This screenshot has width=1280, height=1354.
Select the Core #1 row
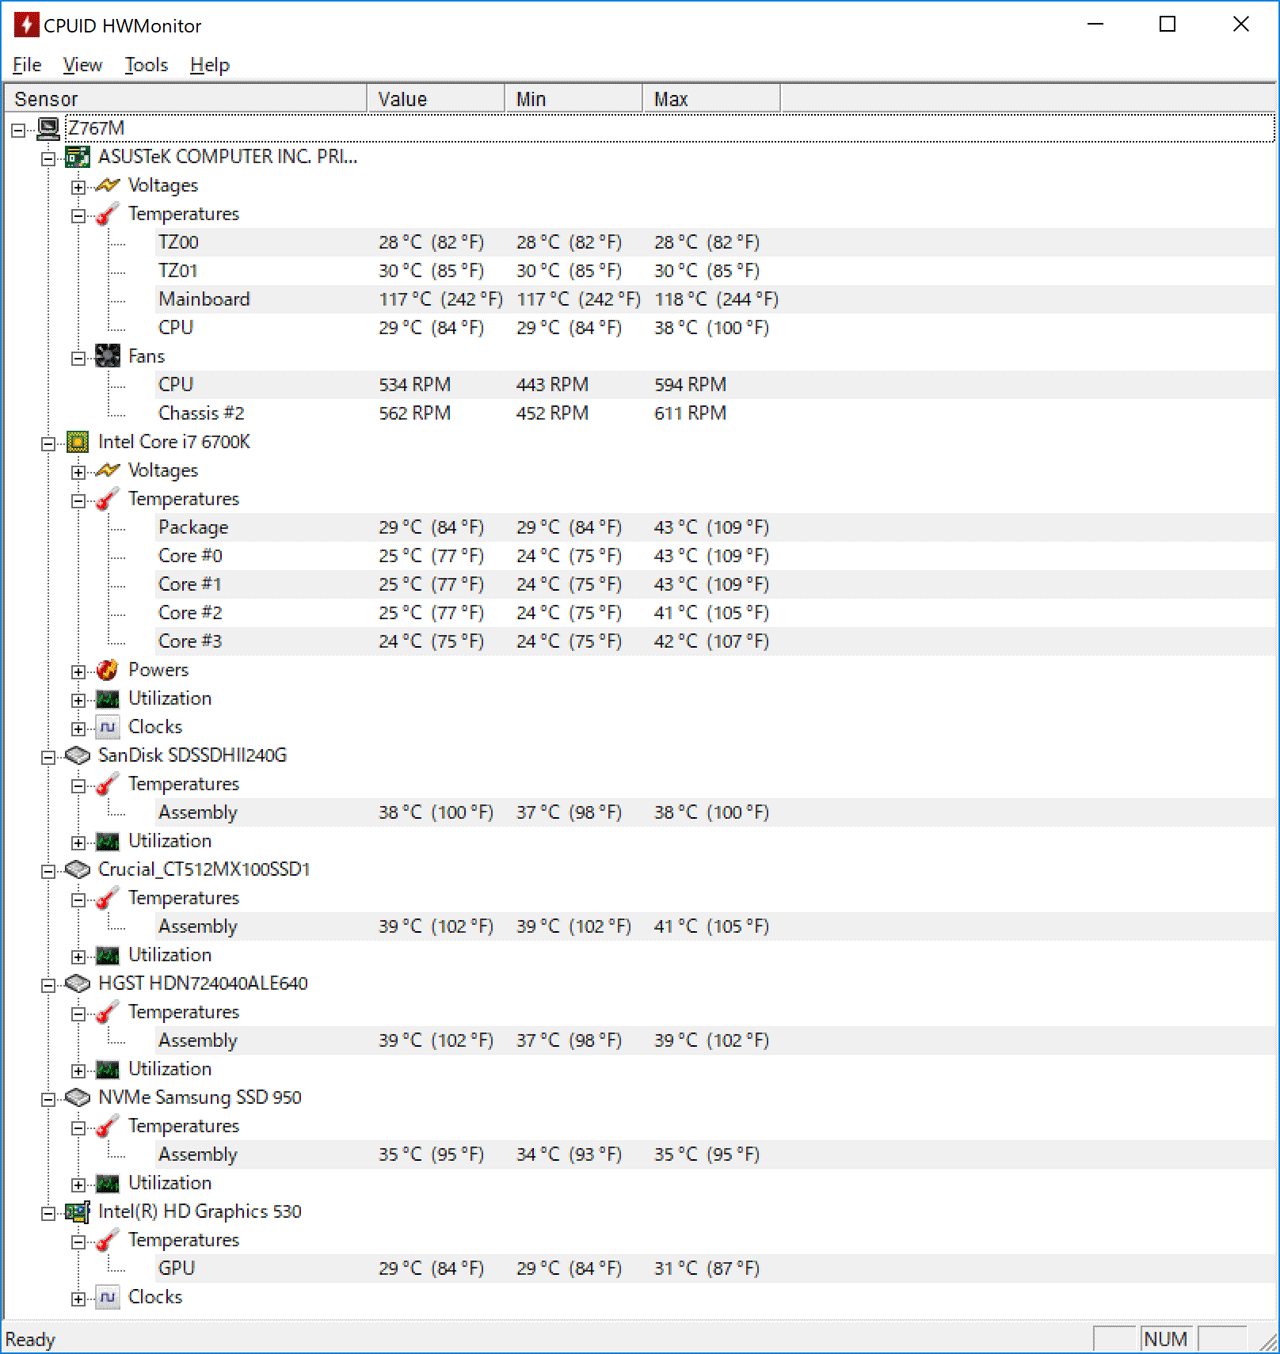point(716,584)
